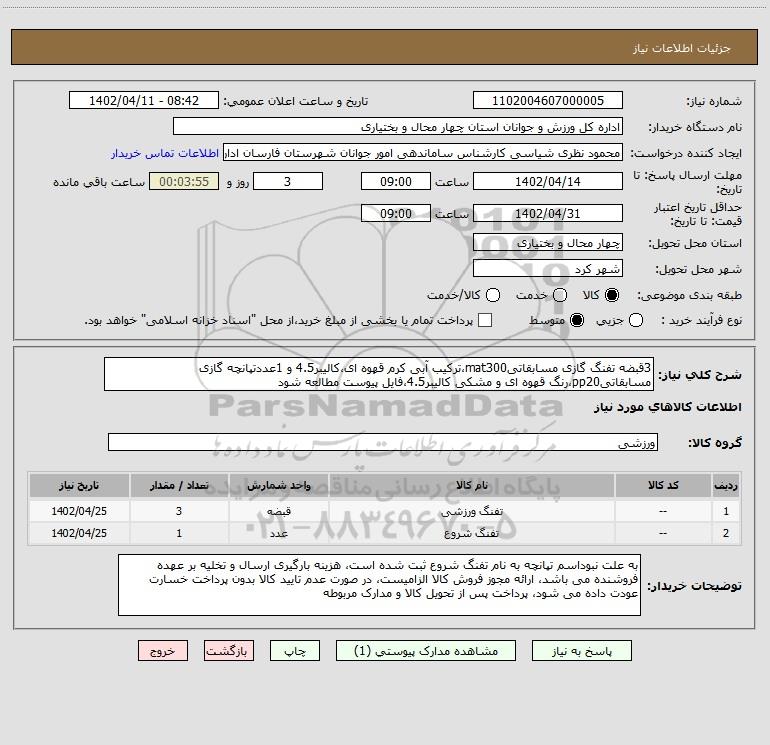
Task: Click the remaining days field showing 3
Action: pos(288,181)
